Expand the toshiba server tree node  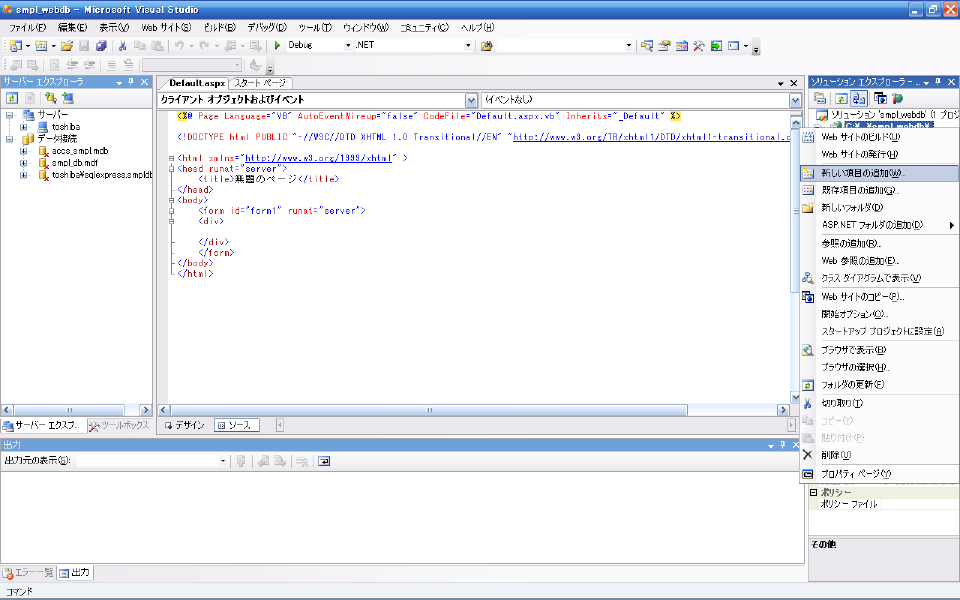coord(23,127)
